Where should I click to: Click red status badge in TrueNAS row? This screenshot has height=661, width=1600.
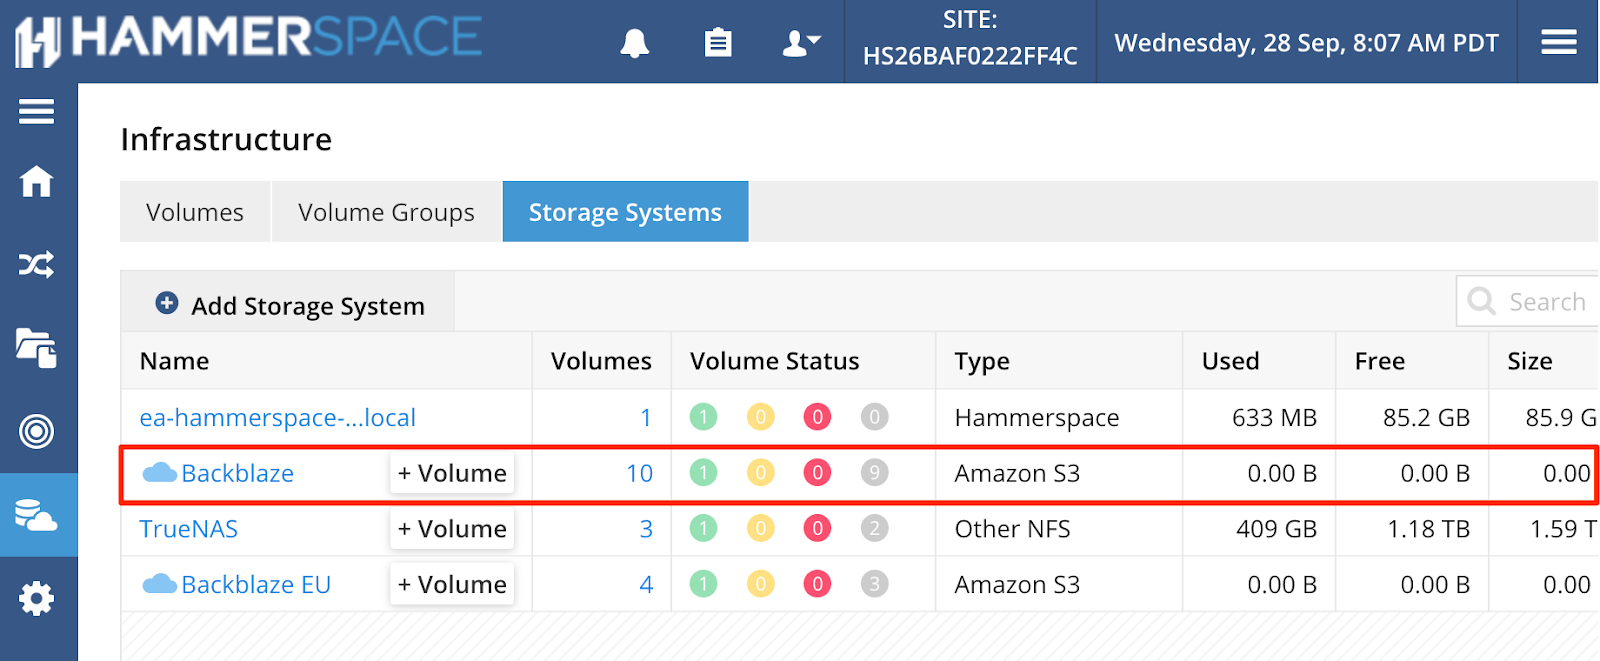(817, 528)
